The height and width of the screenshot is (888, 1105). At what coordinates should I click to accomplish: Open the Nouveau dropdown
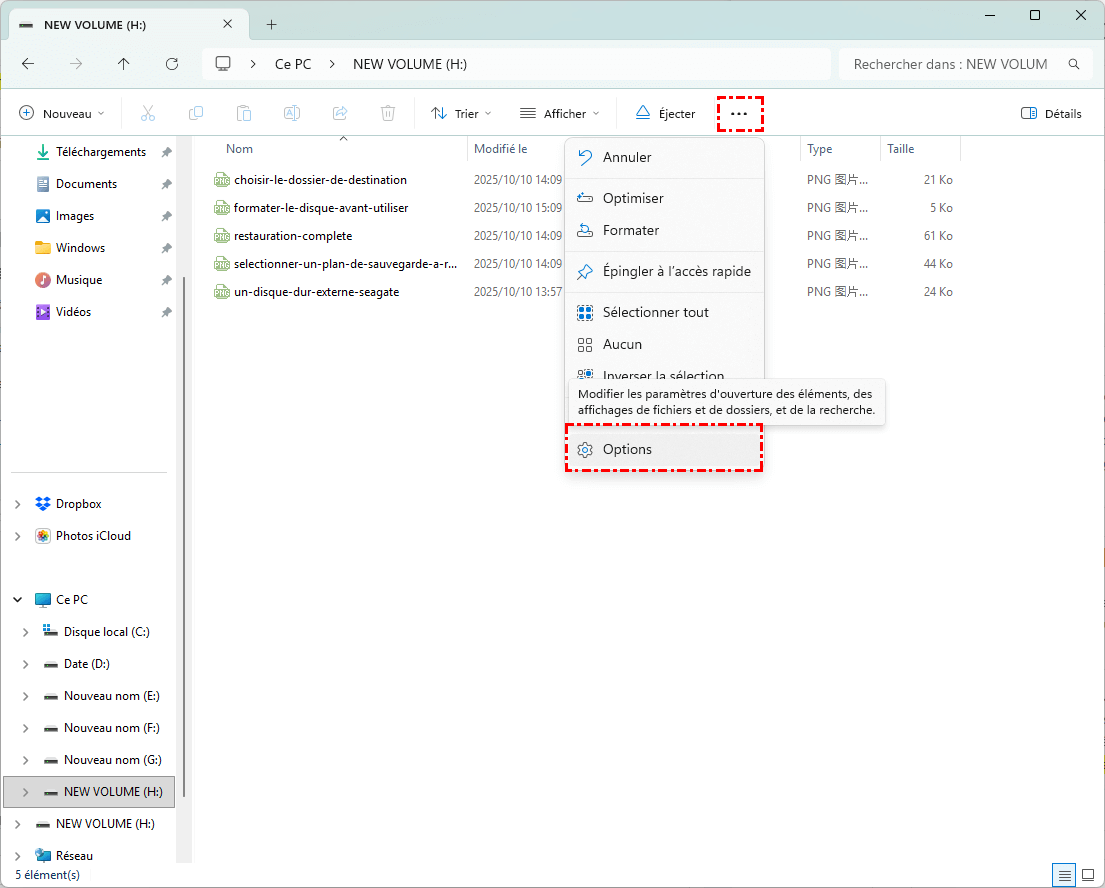[62, 114]
